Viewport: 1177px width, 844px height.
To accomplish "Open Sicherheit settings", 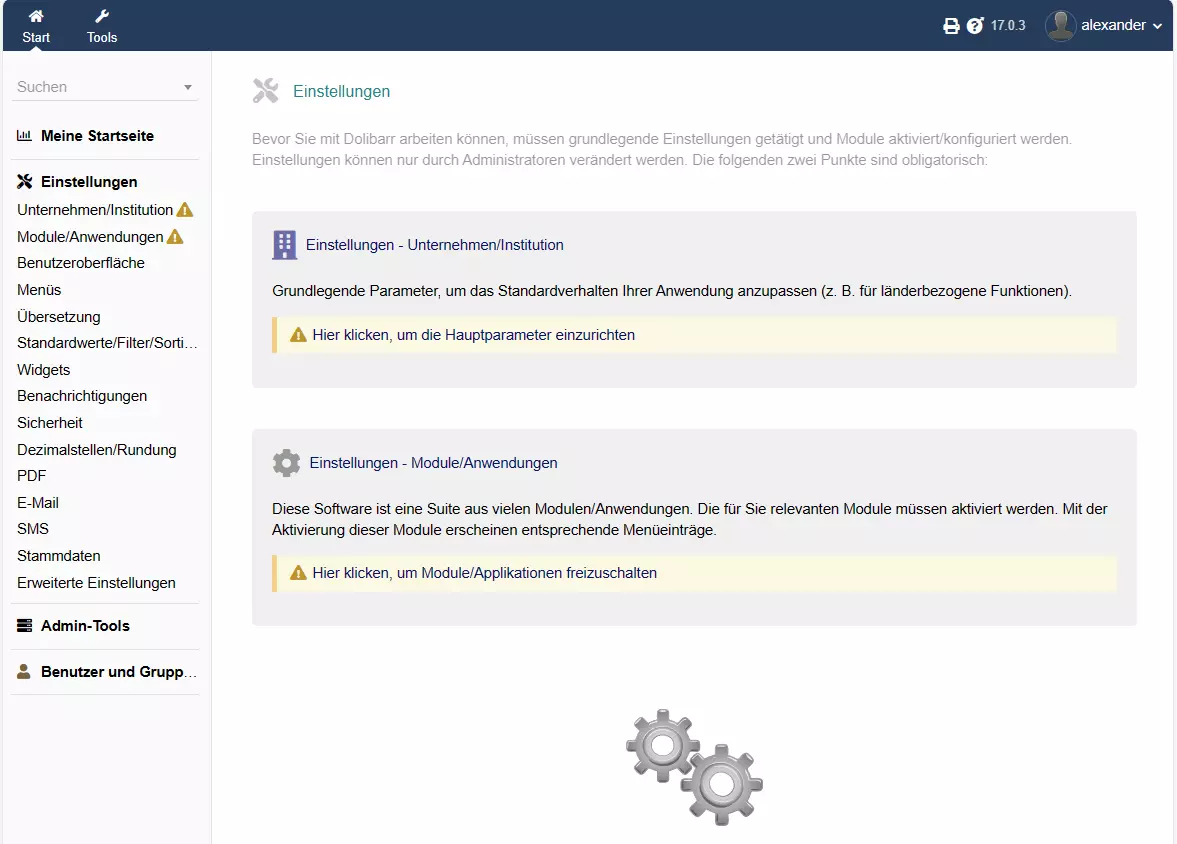I will pyautogui.click(x=50, y=423).
